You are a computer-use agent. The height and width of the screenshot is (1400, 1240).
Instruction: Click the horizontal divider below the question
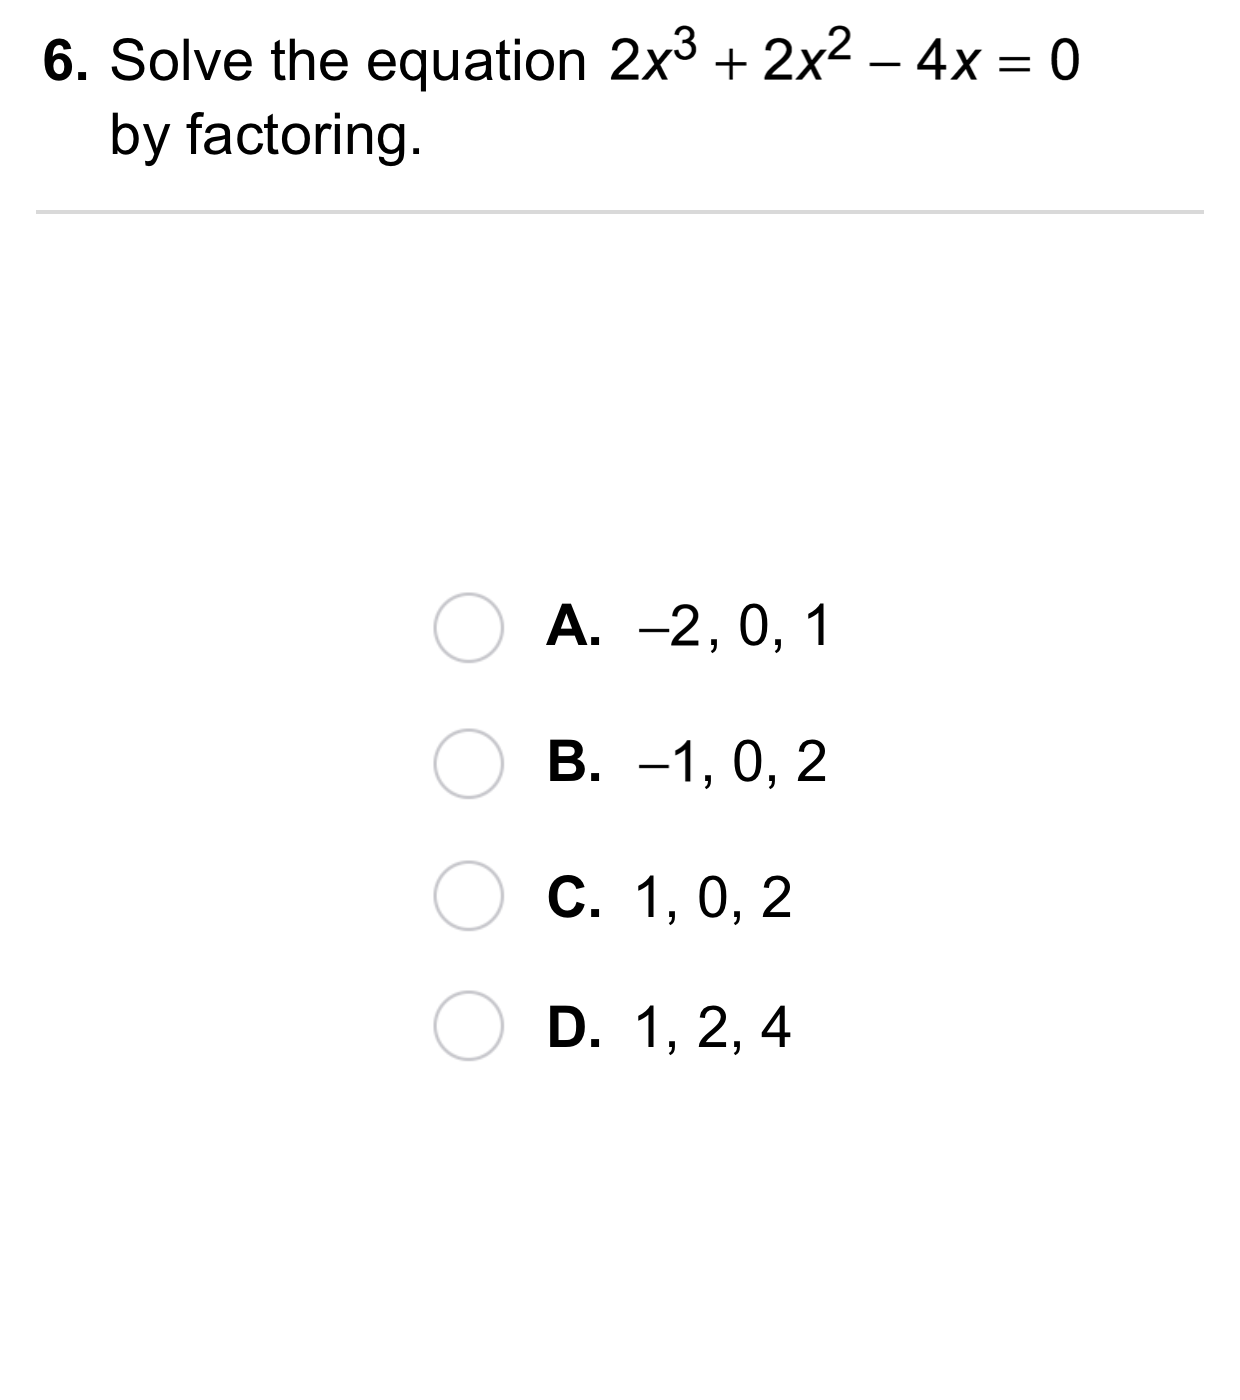pyautogui.click(x=620, y=212)
